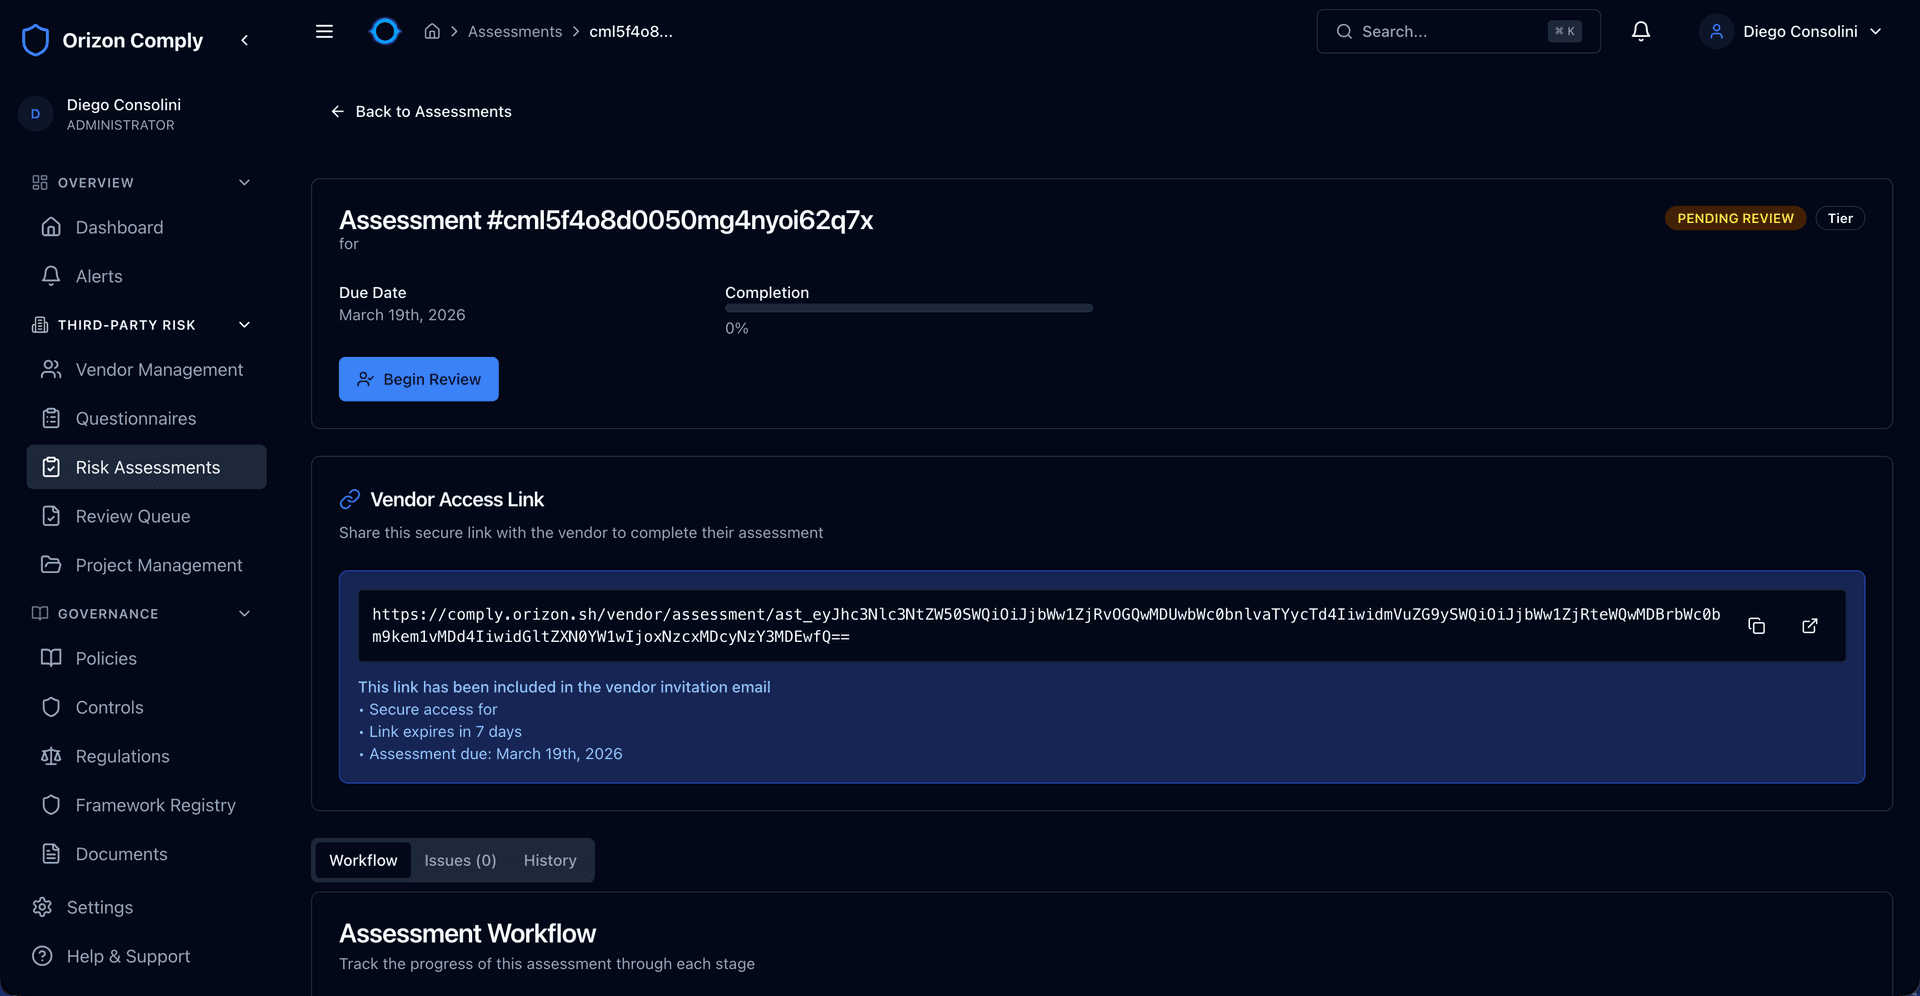Click the Alerts bell icon in sidebar

[51, 276]
